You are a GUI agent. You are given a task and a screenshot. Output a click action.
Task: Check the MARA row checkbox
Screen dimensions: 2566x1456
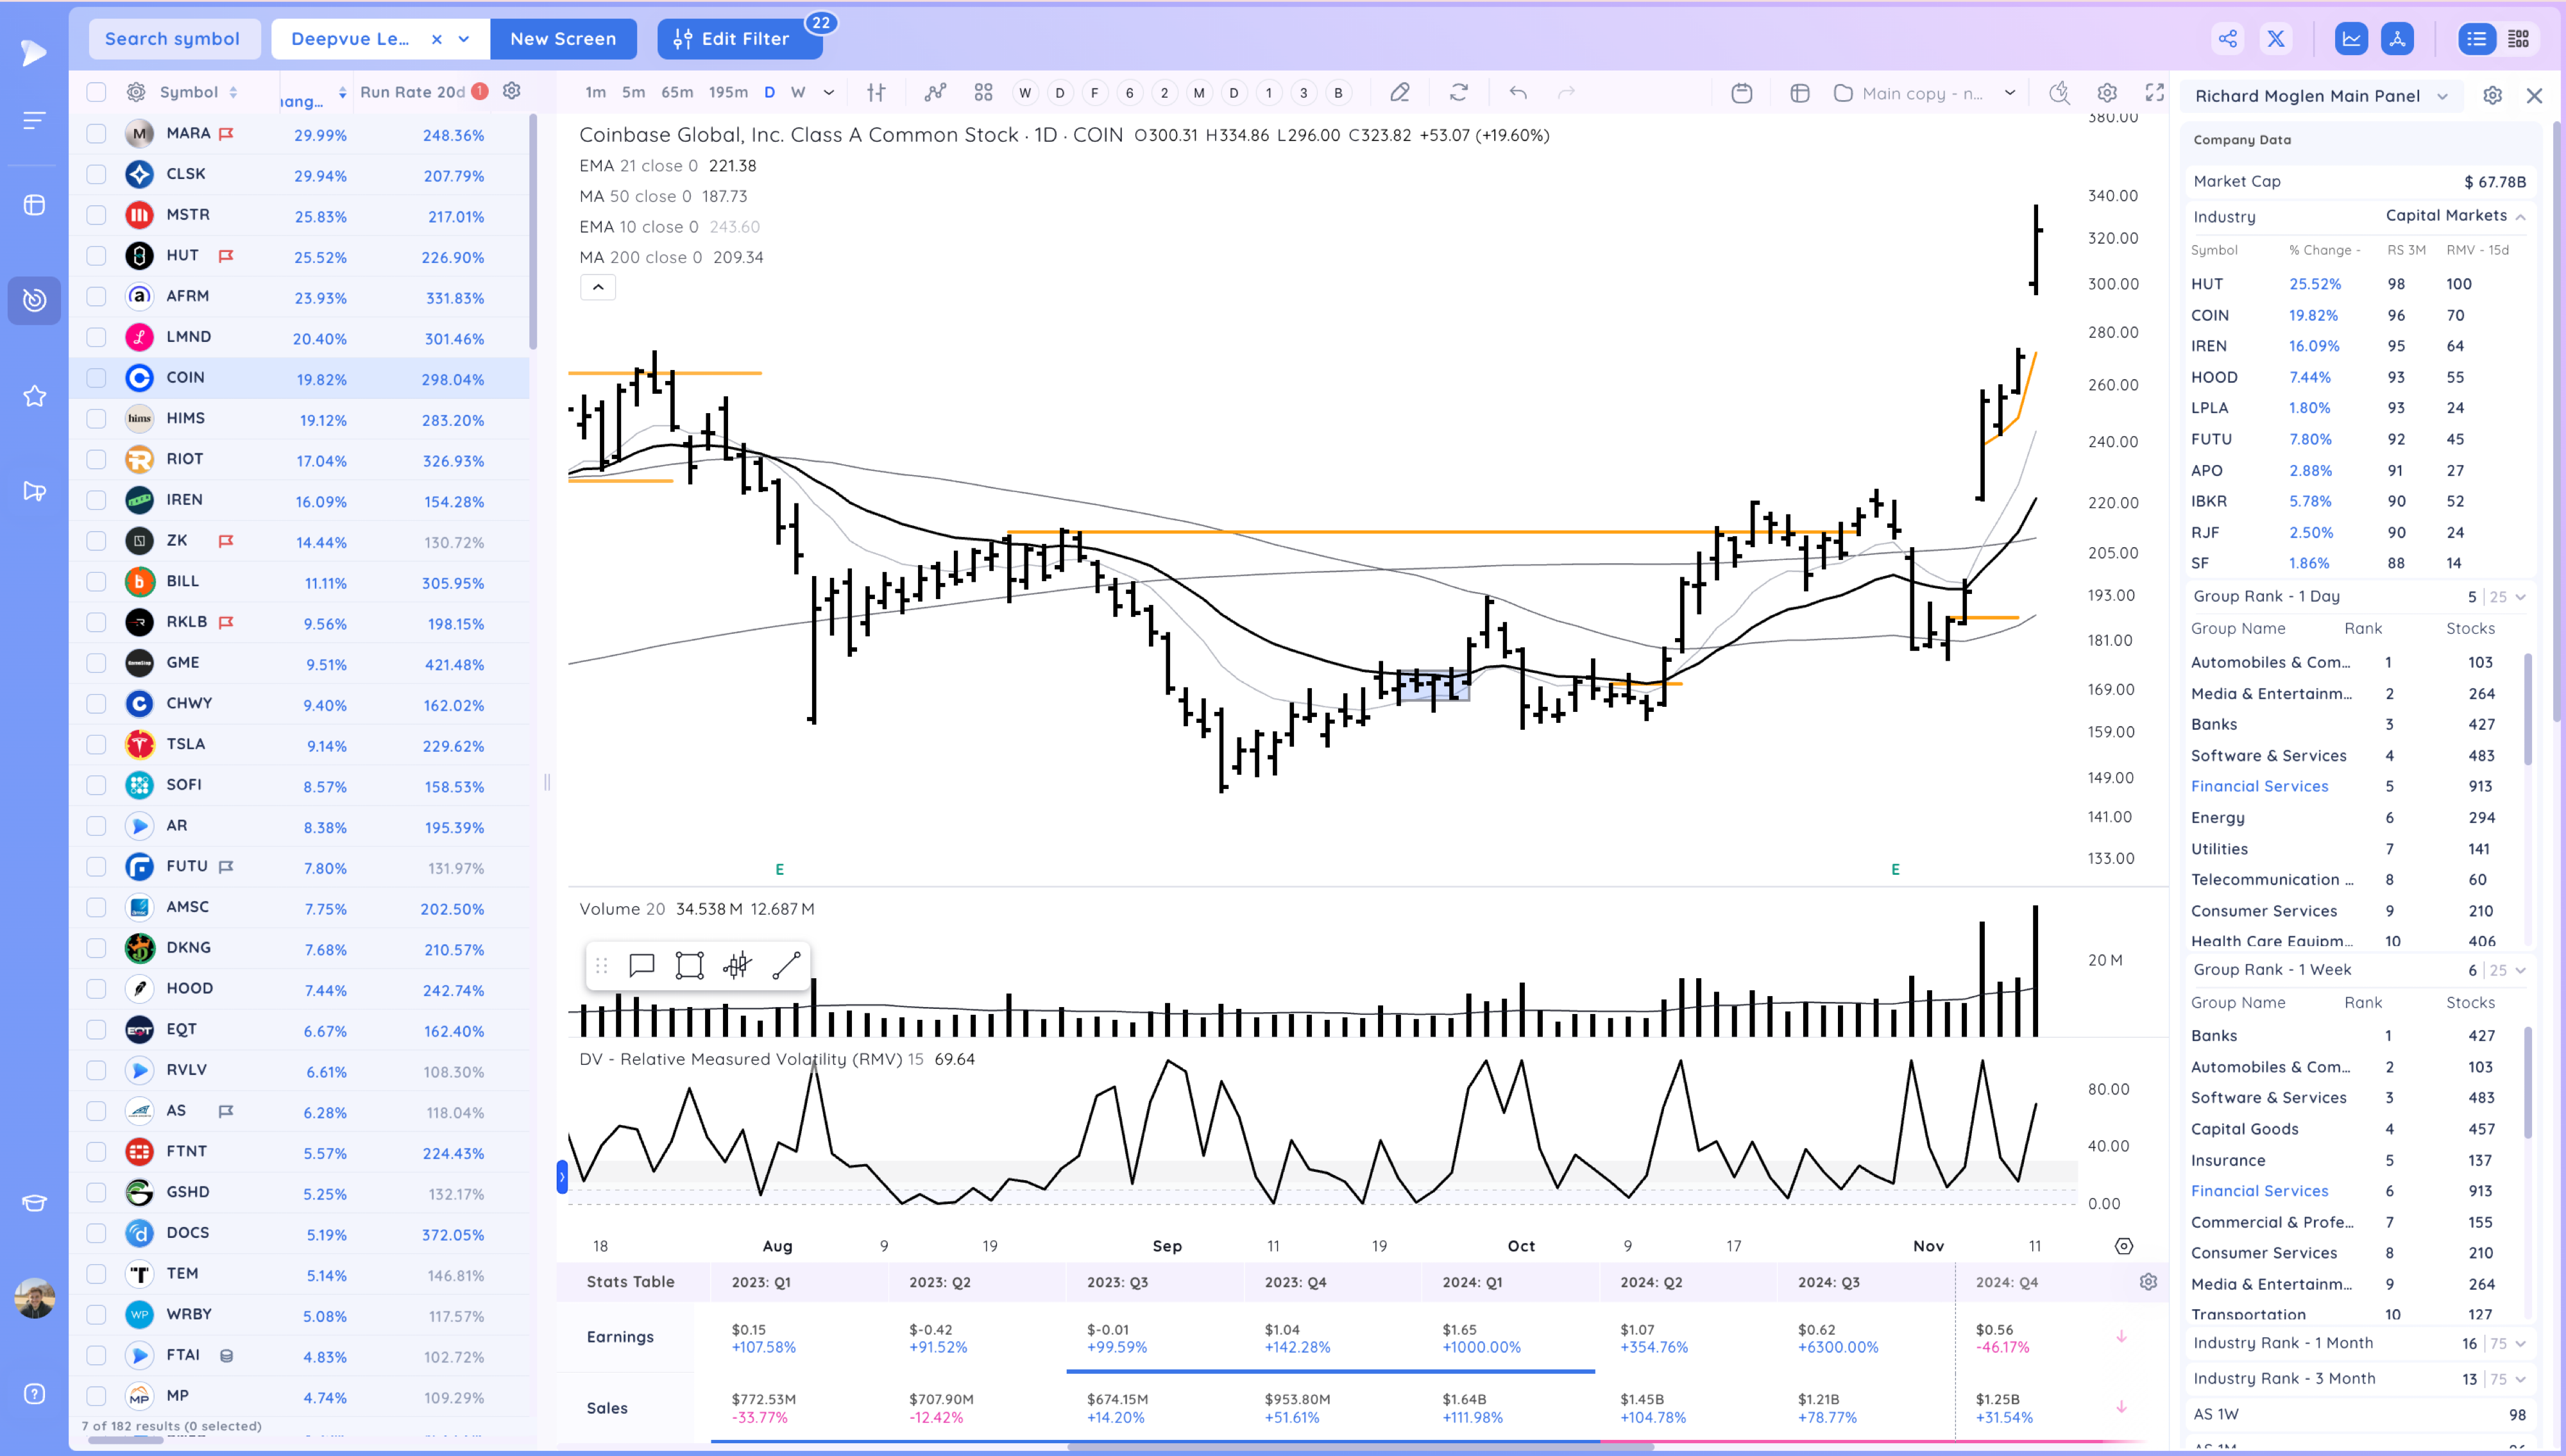click(x=96, y=134)
